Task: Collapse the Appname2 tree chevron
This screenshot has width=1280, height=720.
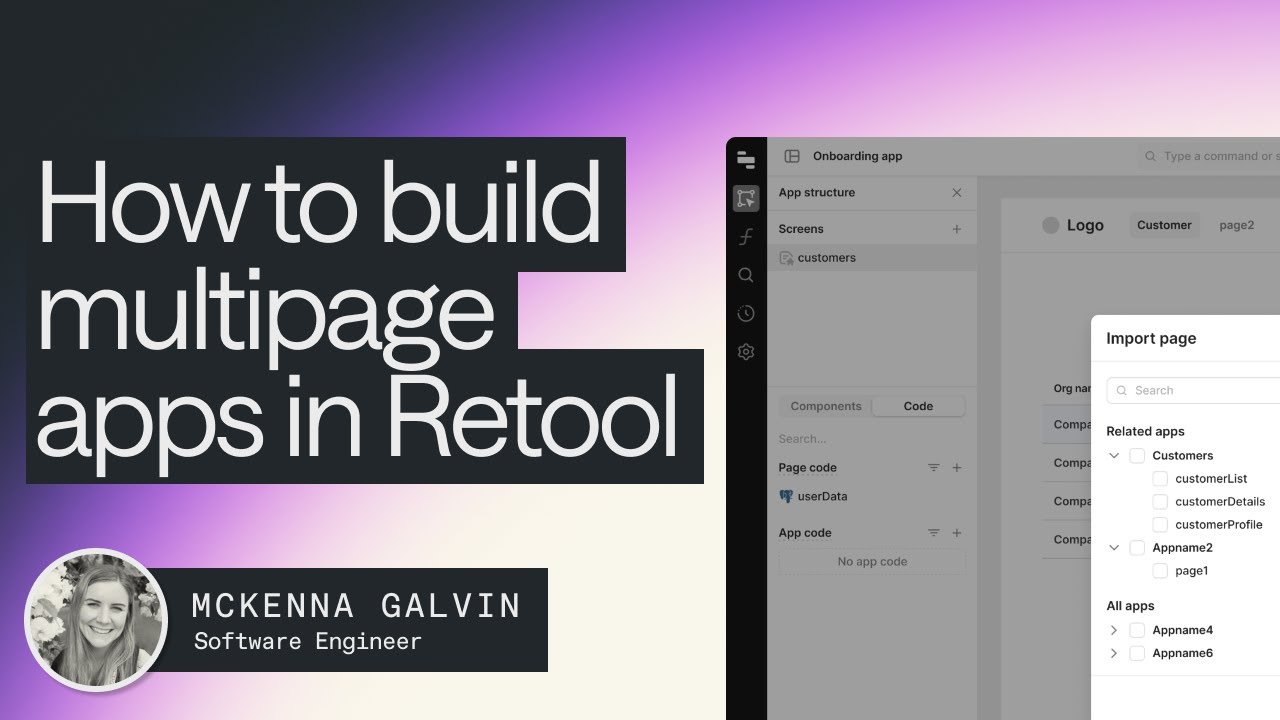Action: click(x=1114, y=548)
